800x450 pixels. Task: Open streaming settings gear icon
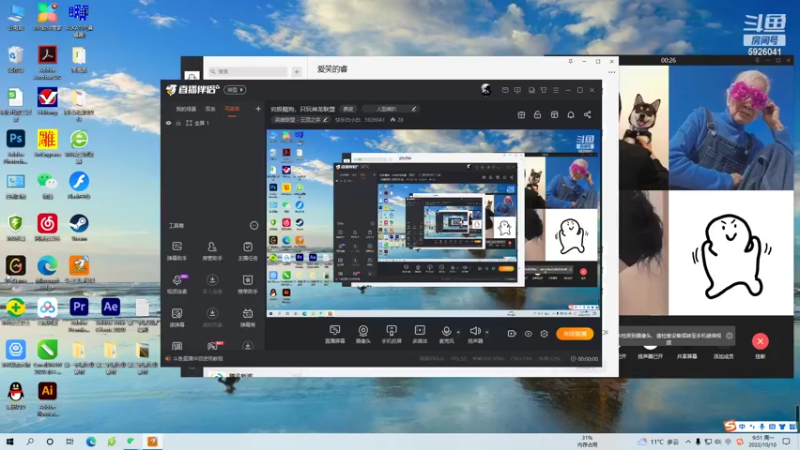544,334
